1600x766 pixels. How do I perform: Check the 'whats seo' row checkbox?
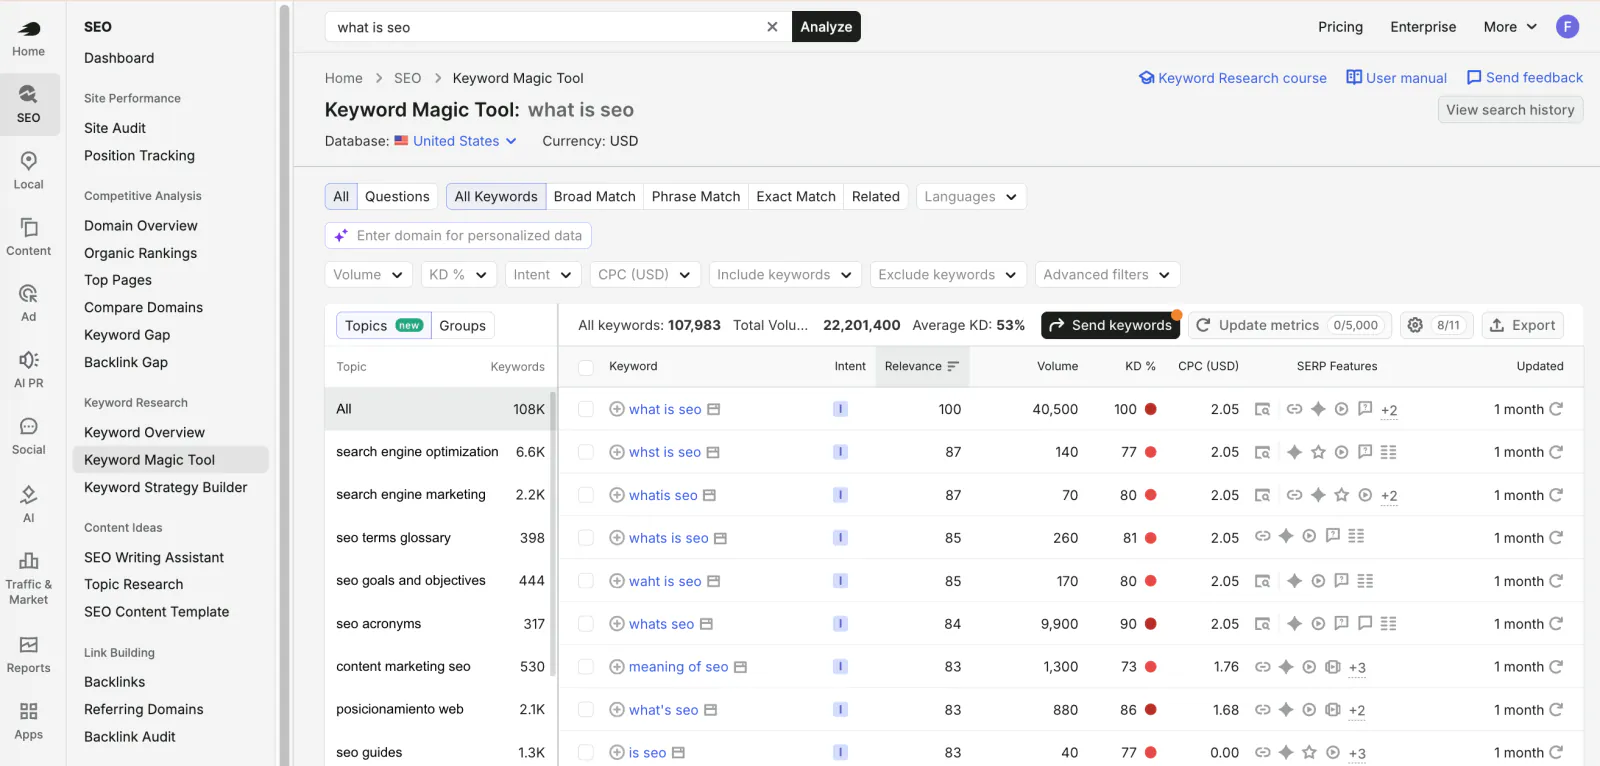586,624
